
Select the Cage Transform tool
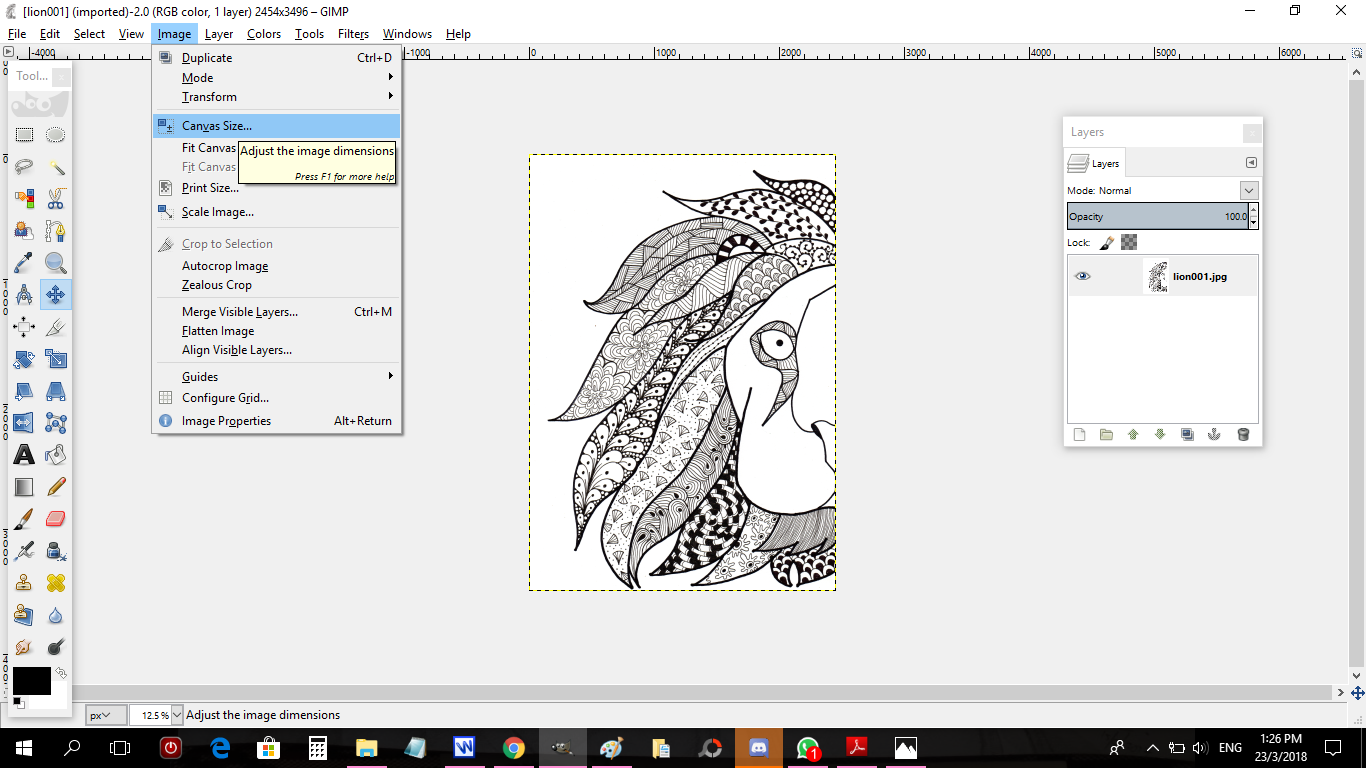[x=56, y=423]
